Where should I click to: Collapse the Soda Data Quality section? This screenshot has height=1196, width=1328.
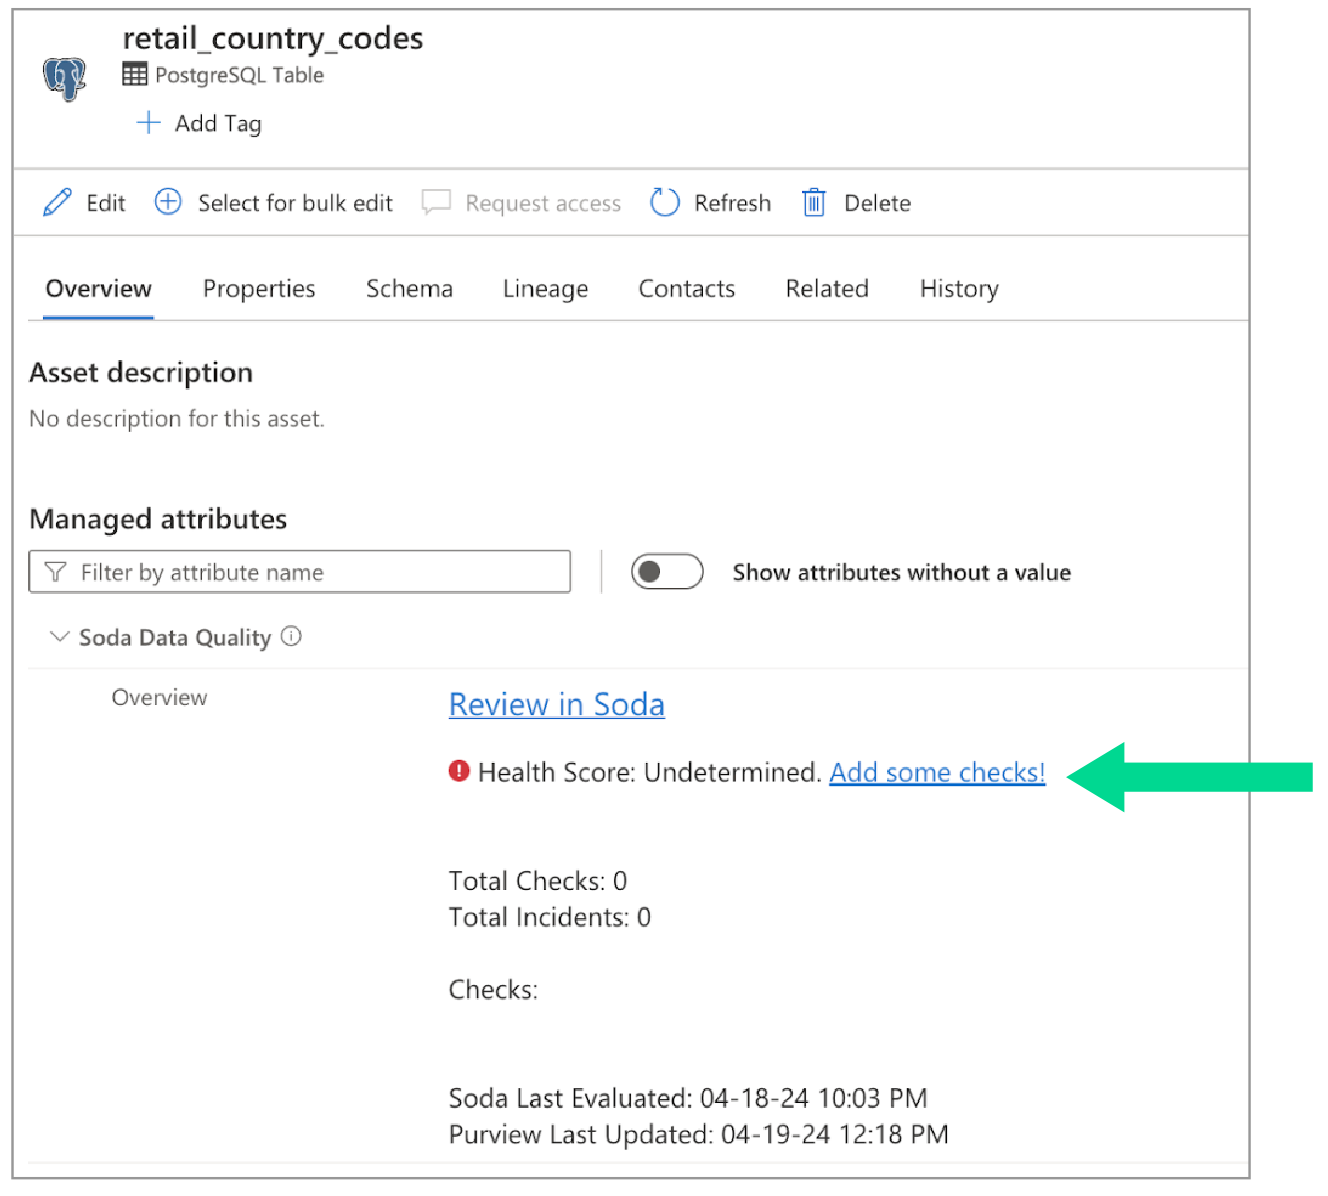click(59, 637)
